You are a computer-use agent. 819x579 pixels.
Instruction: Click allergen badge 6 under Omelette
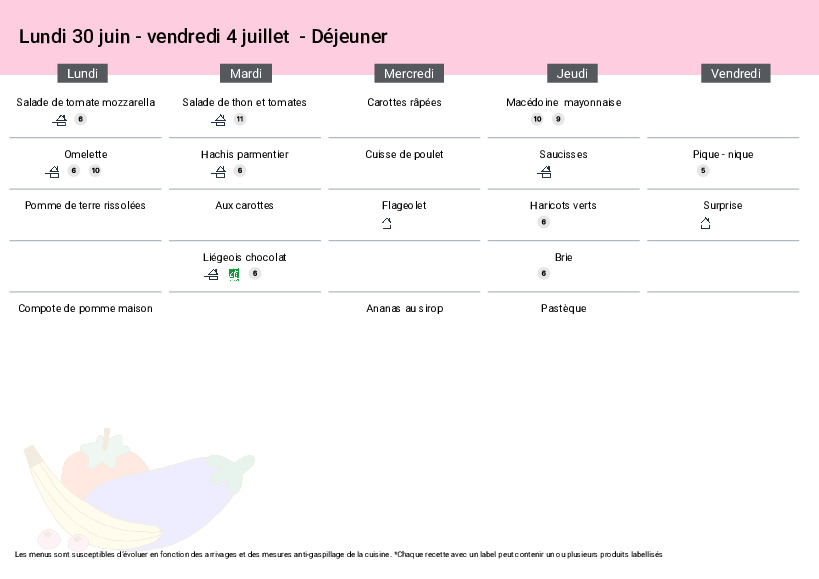(x=74, y=170)
